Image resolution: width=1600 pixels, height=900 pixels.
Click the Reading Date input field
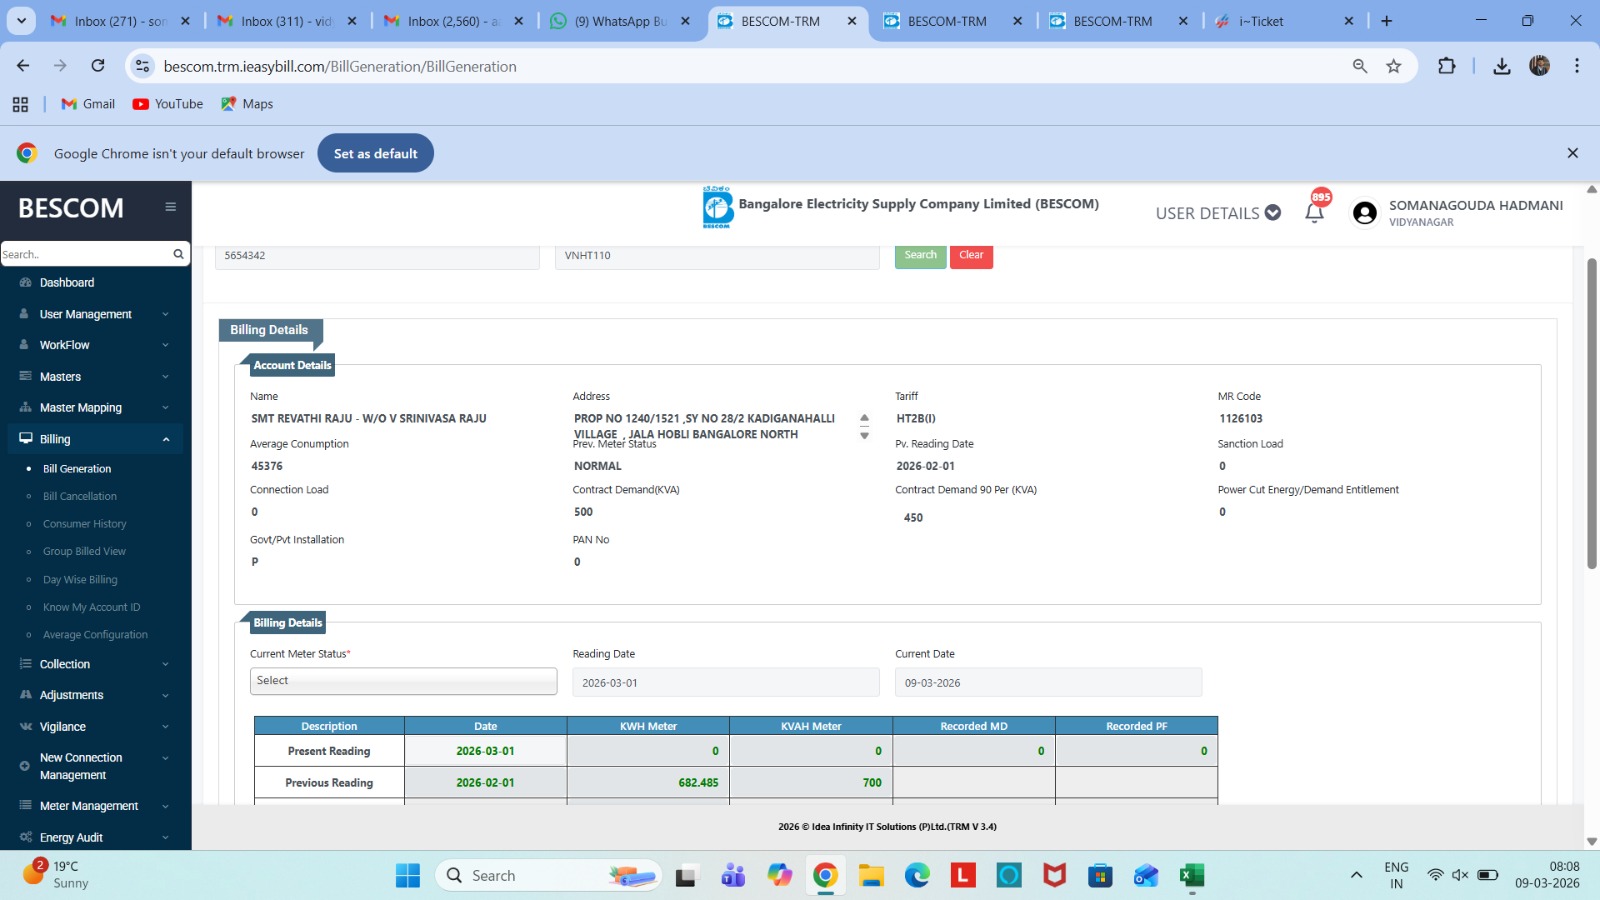725,683
